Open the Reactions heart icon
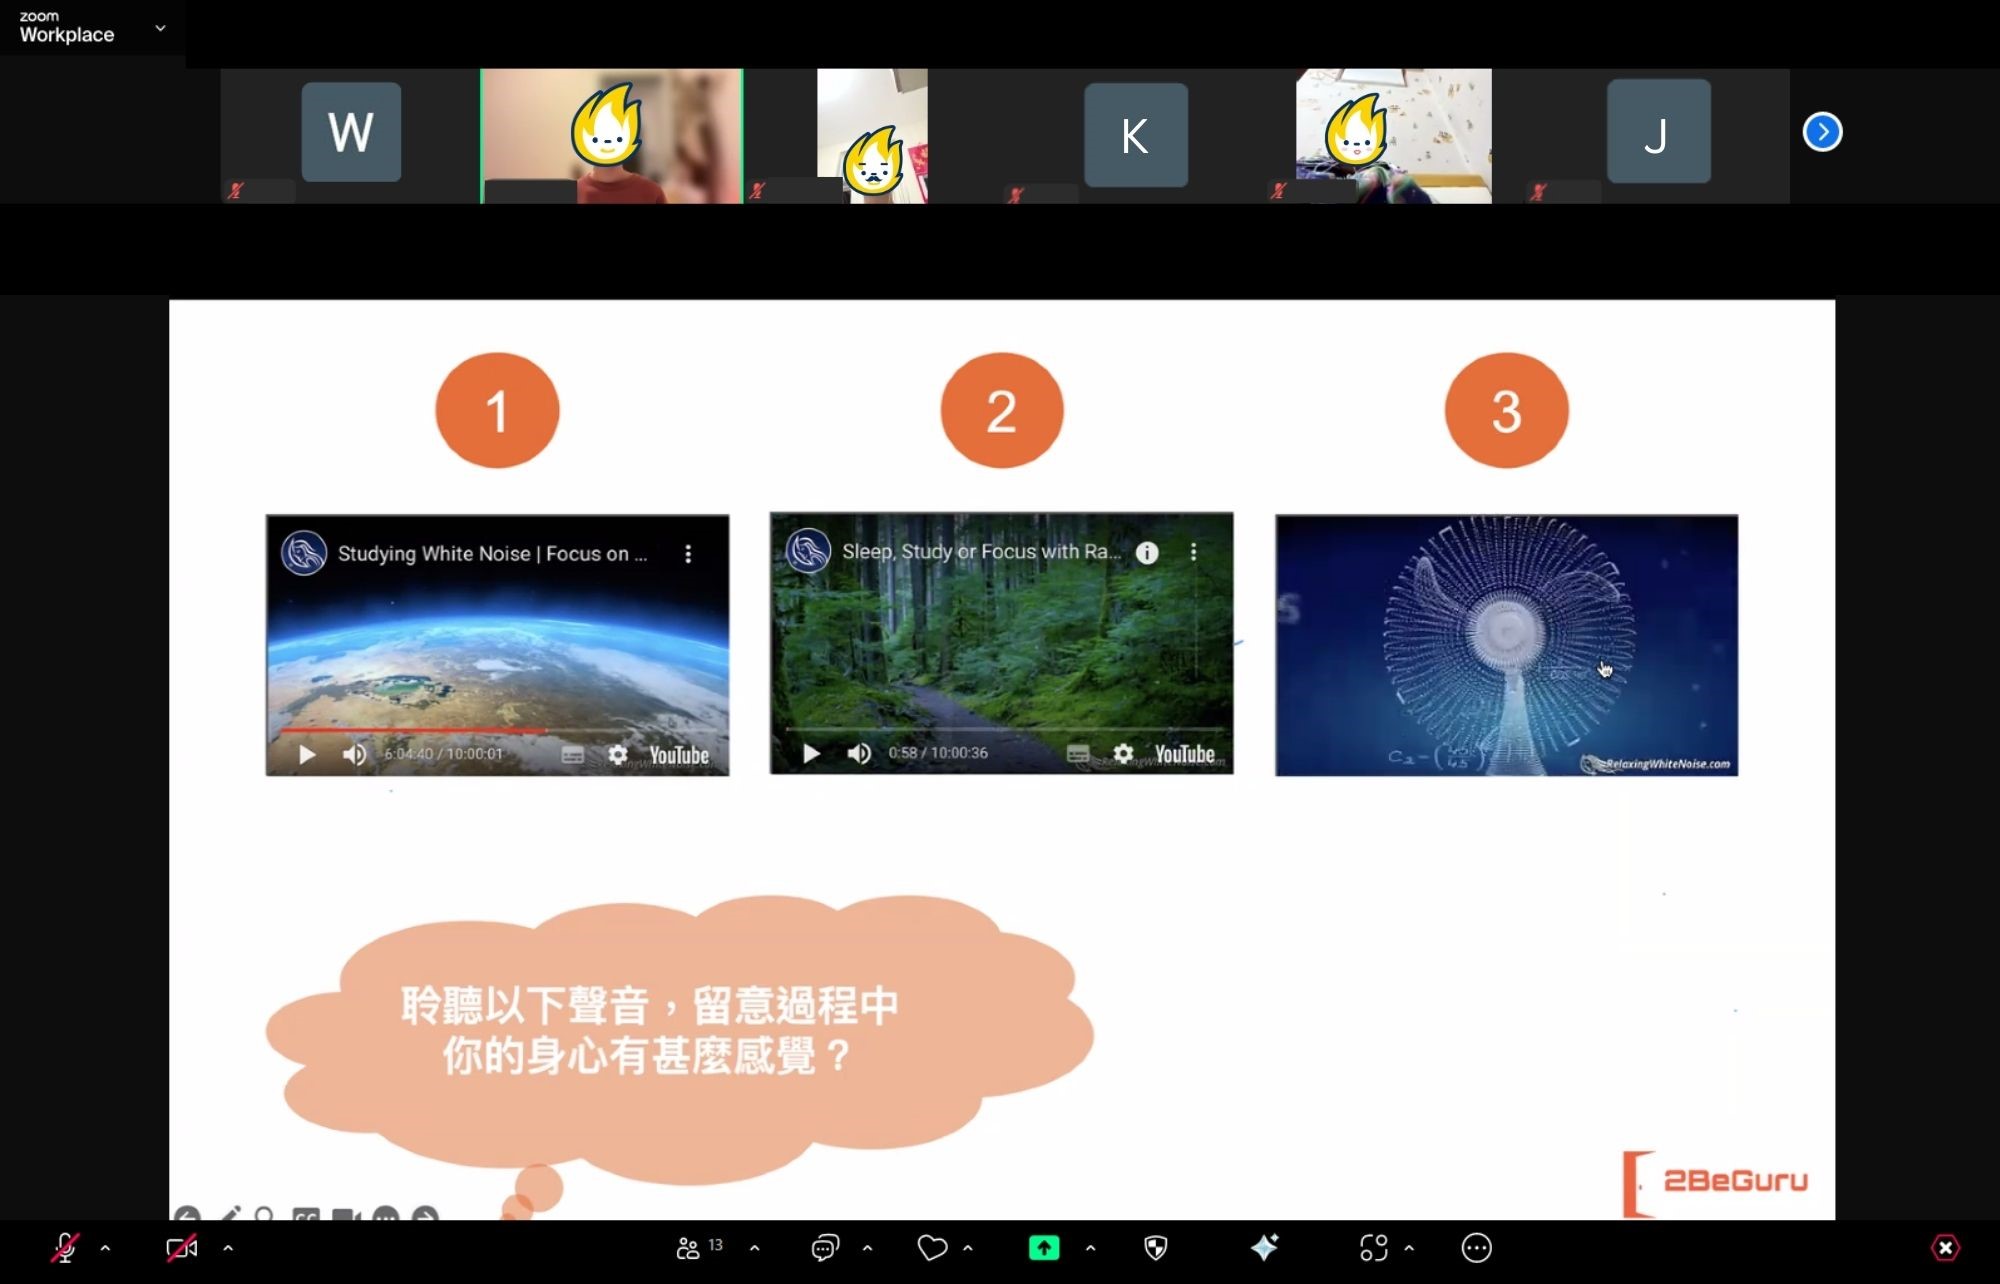 coord(932,1248)
